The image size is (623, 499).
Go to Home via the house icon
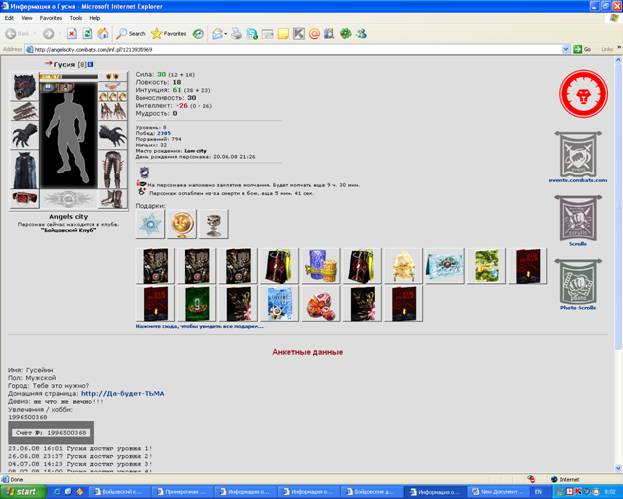[x=103, y=34]
